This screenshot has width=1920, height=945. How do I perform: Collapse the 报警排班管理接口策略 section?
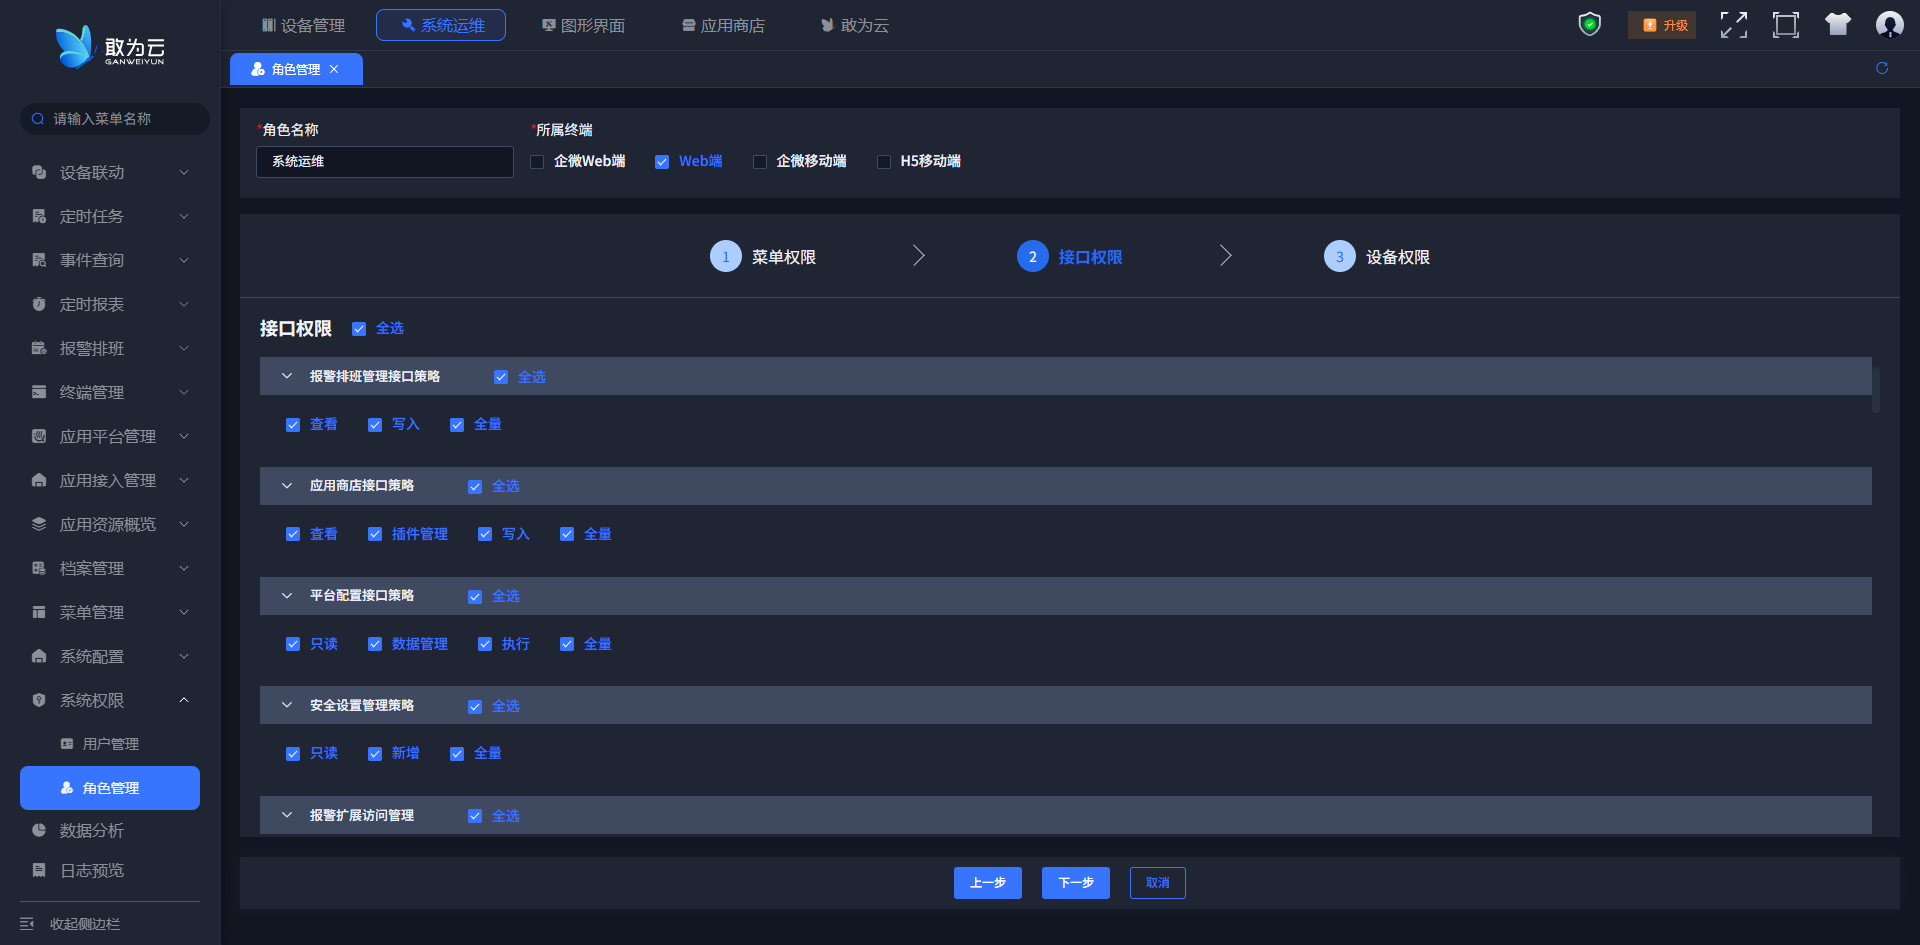pos(287,376)
